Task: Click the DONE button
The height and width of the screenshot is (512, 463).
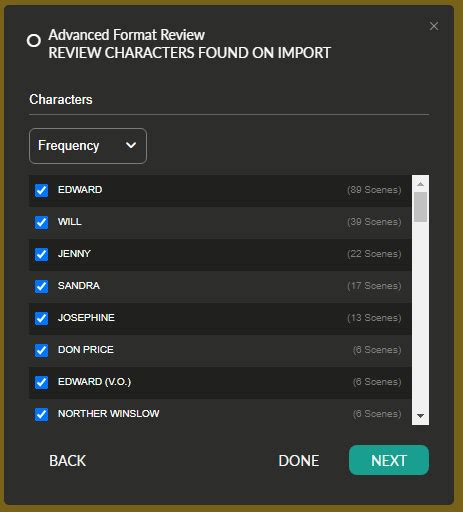Action: click(299, 461)
